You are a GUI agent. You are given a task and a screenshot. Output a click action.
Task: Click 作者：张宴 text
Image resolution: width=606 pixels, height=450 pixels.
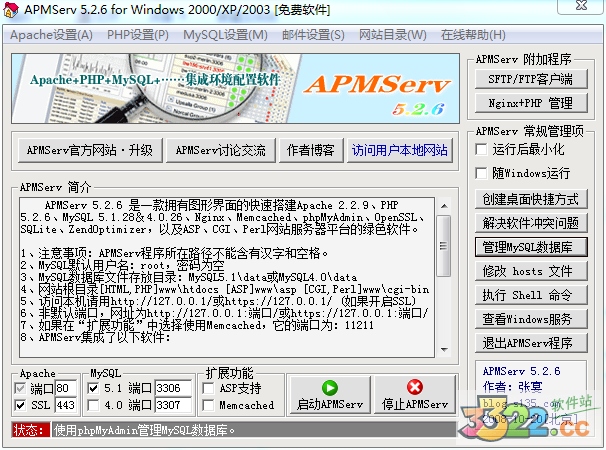click(512, 386)
